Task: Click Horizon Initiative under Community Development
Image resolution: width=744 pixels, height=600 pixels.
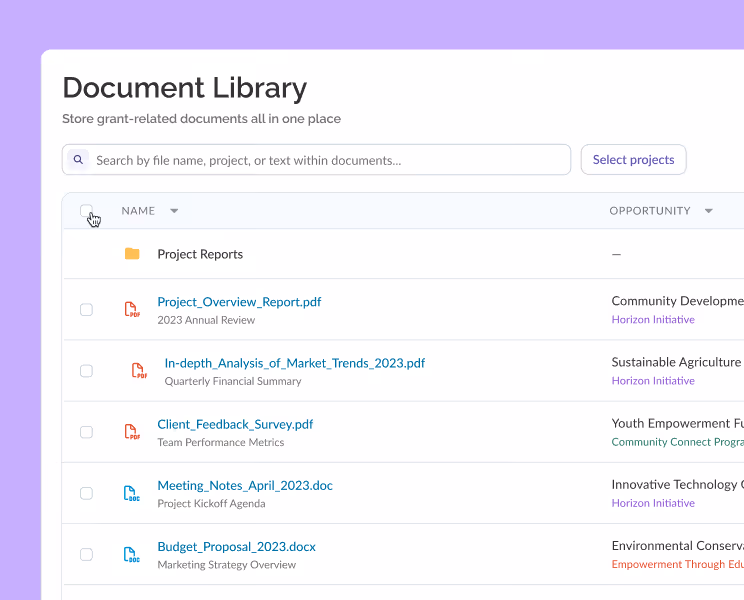Action: pos(653,320)
